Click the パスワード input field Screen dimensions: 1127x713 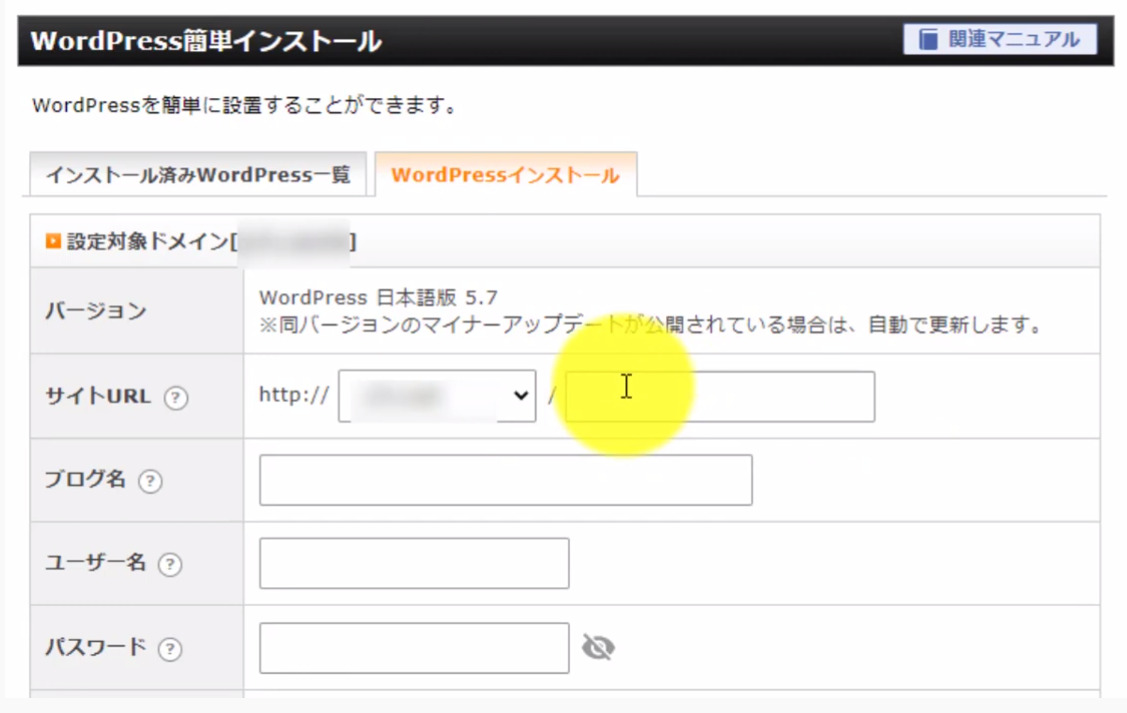point(414,648)
